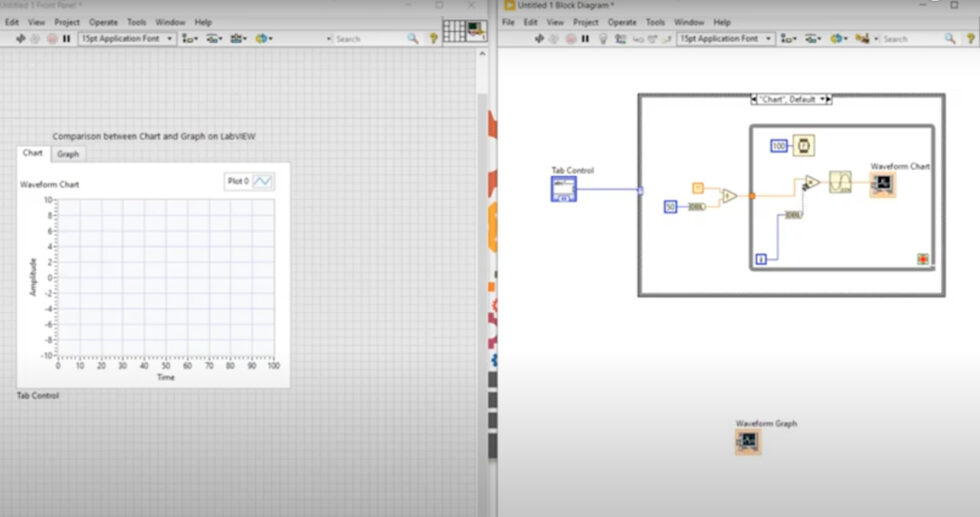
Task: Open the Tools menu on Front Panel
Action: [136, 22]
